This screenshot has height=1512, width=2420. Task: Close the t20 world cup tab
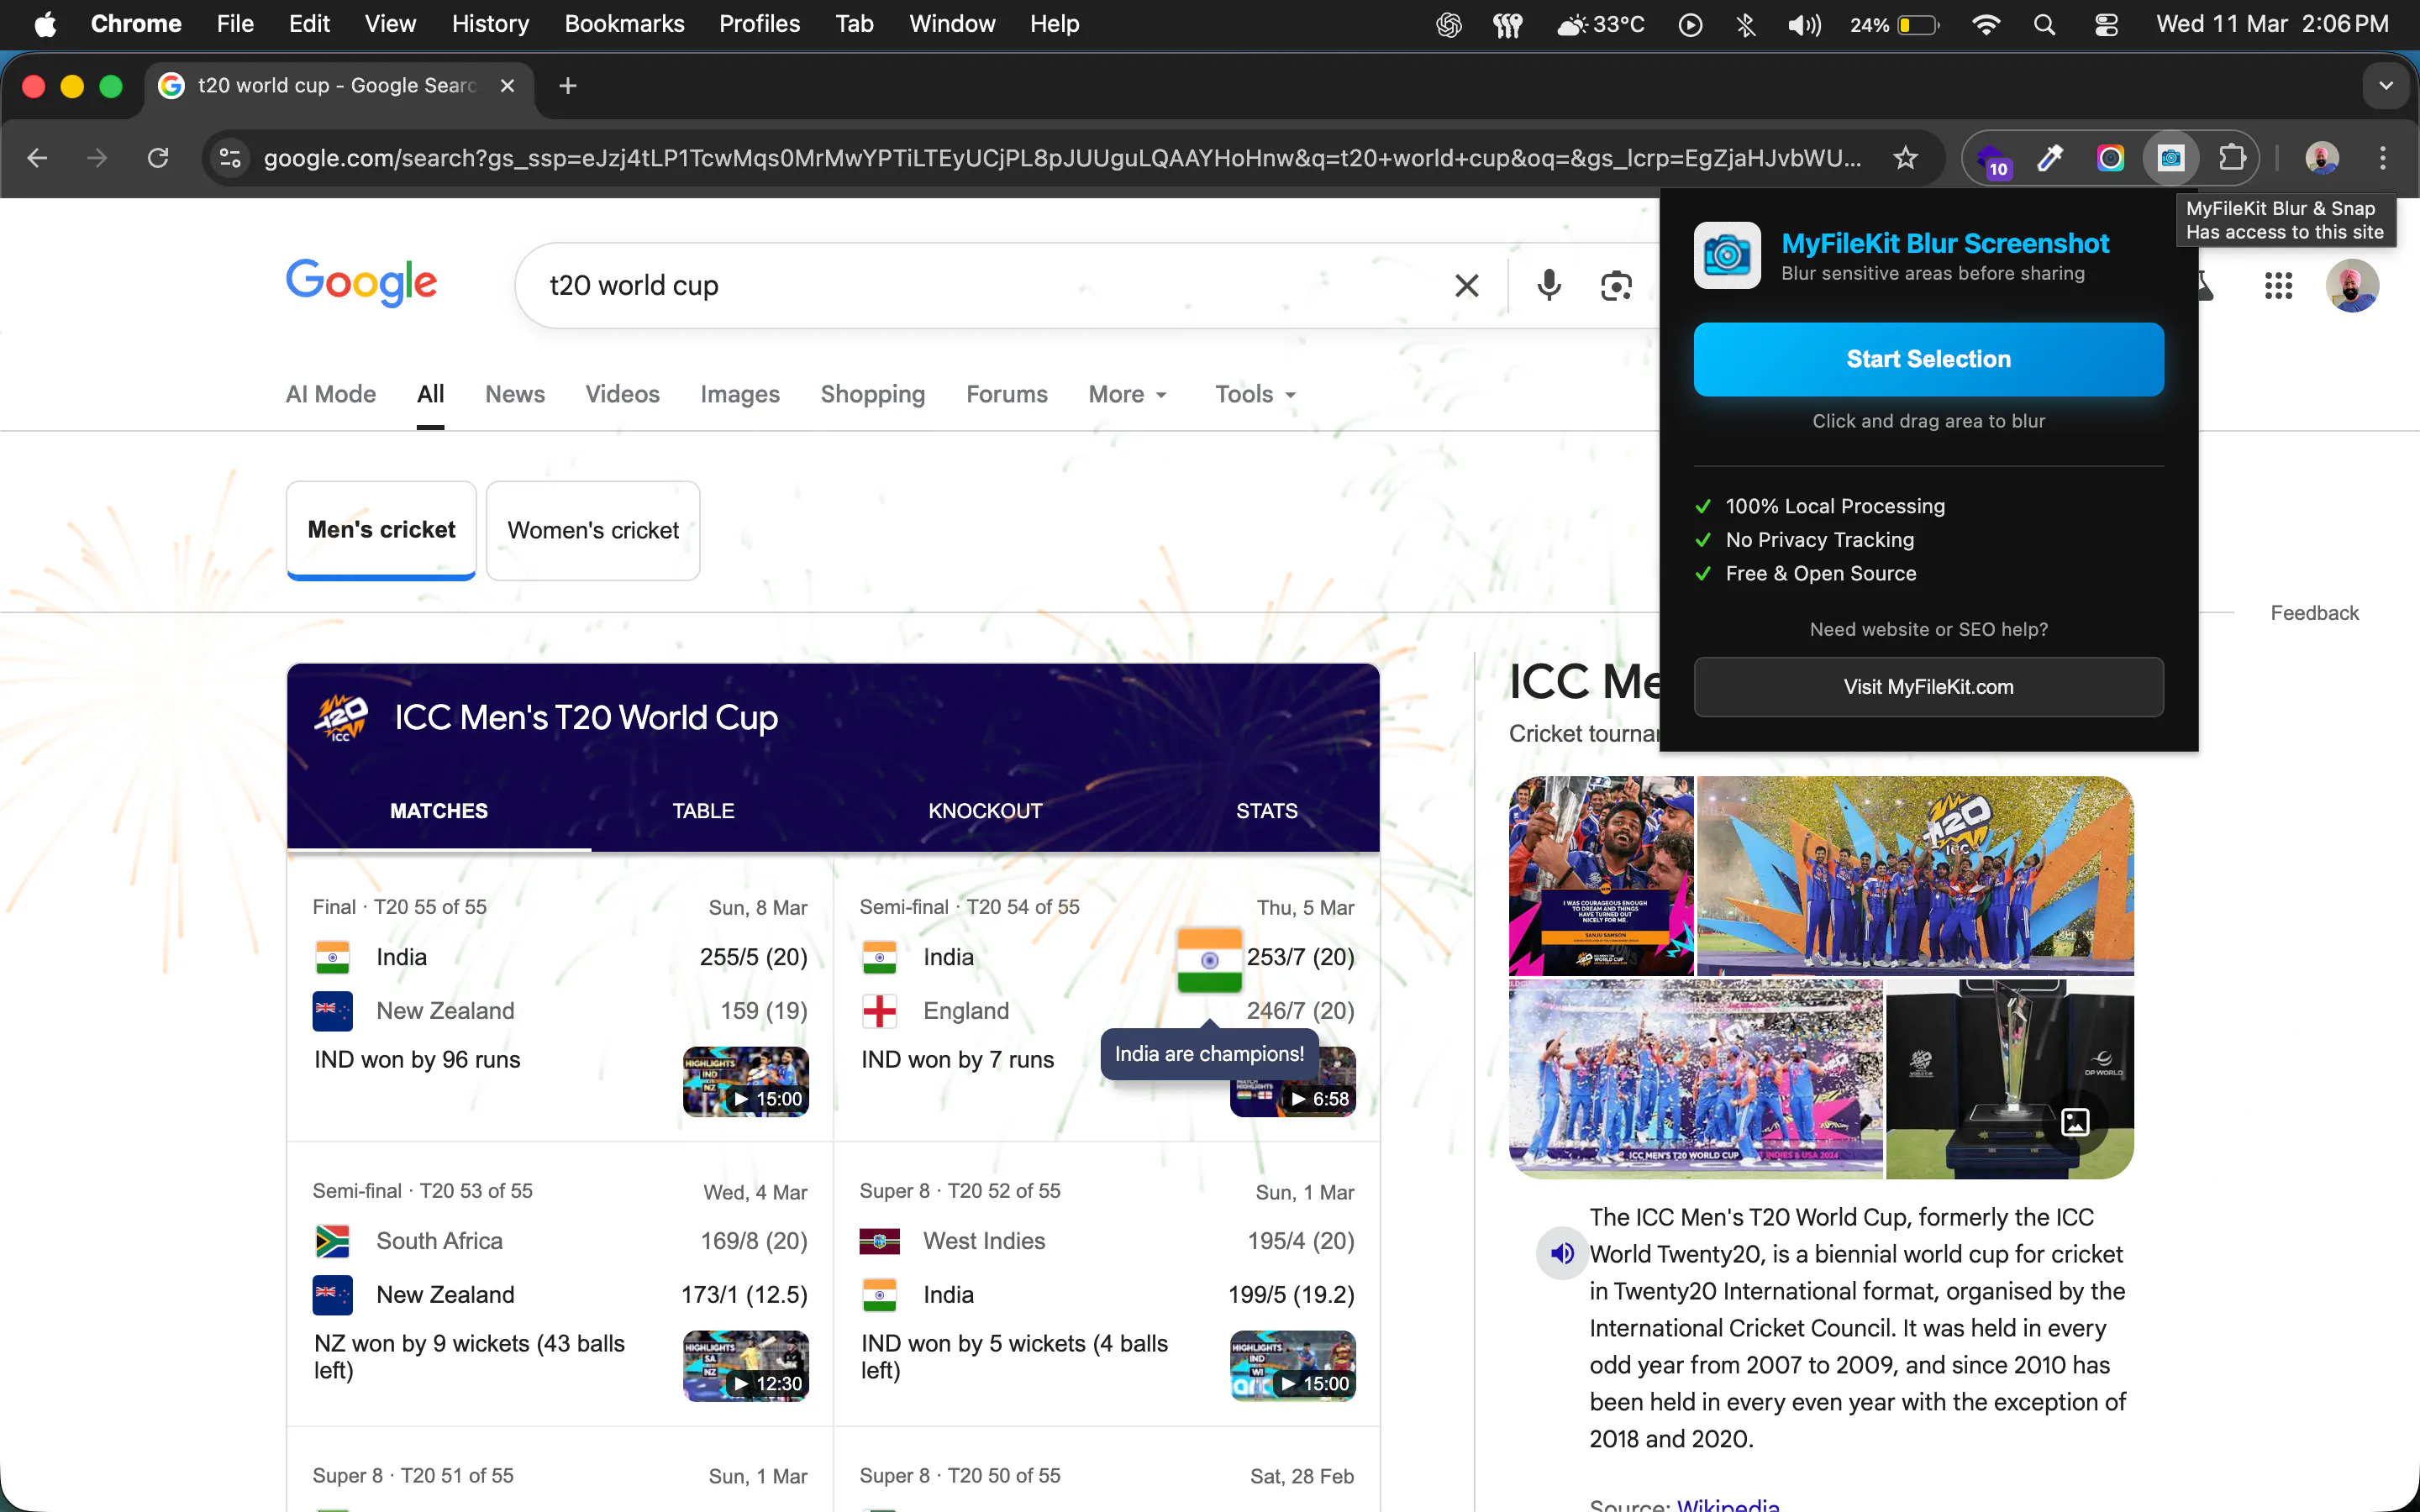[x=507, y=86]
